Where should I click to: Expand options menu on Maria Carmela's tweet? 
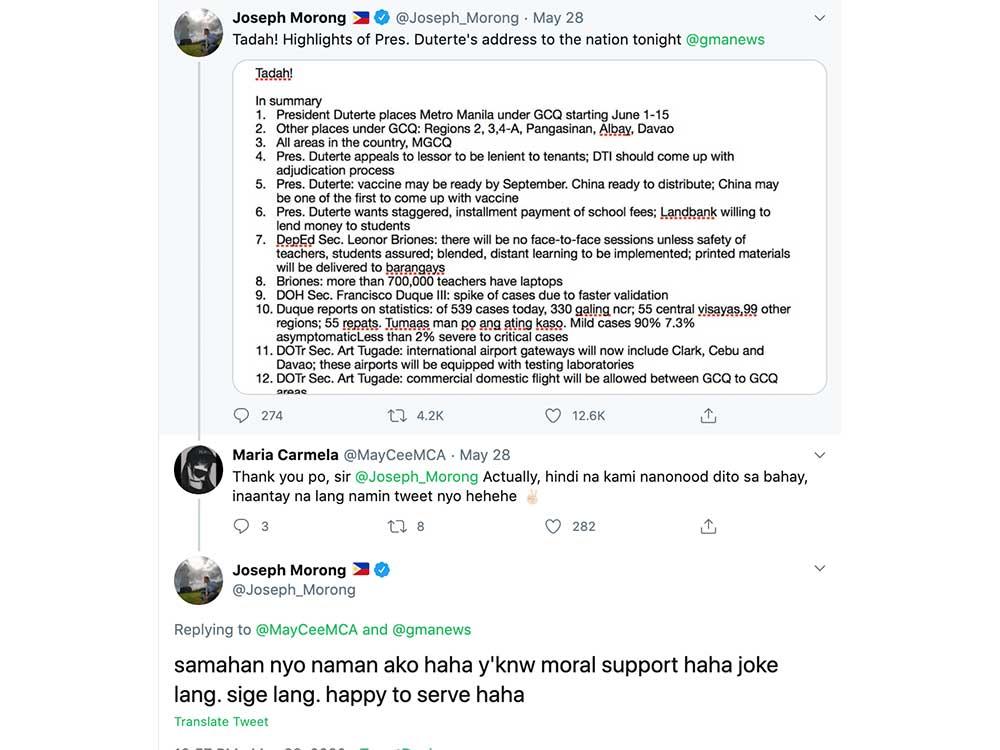(x=820, y=455)
